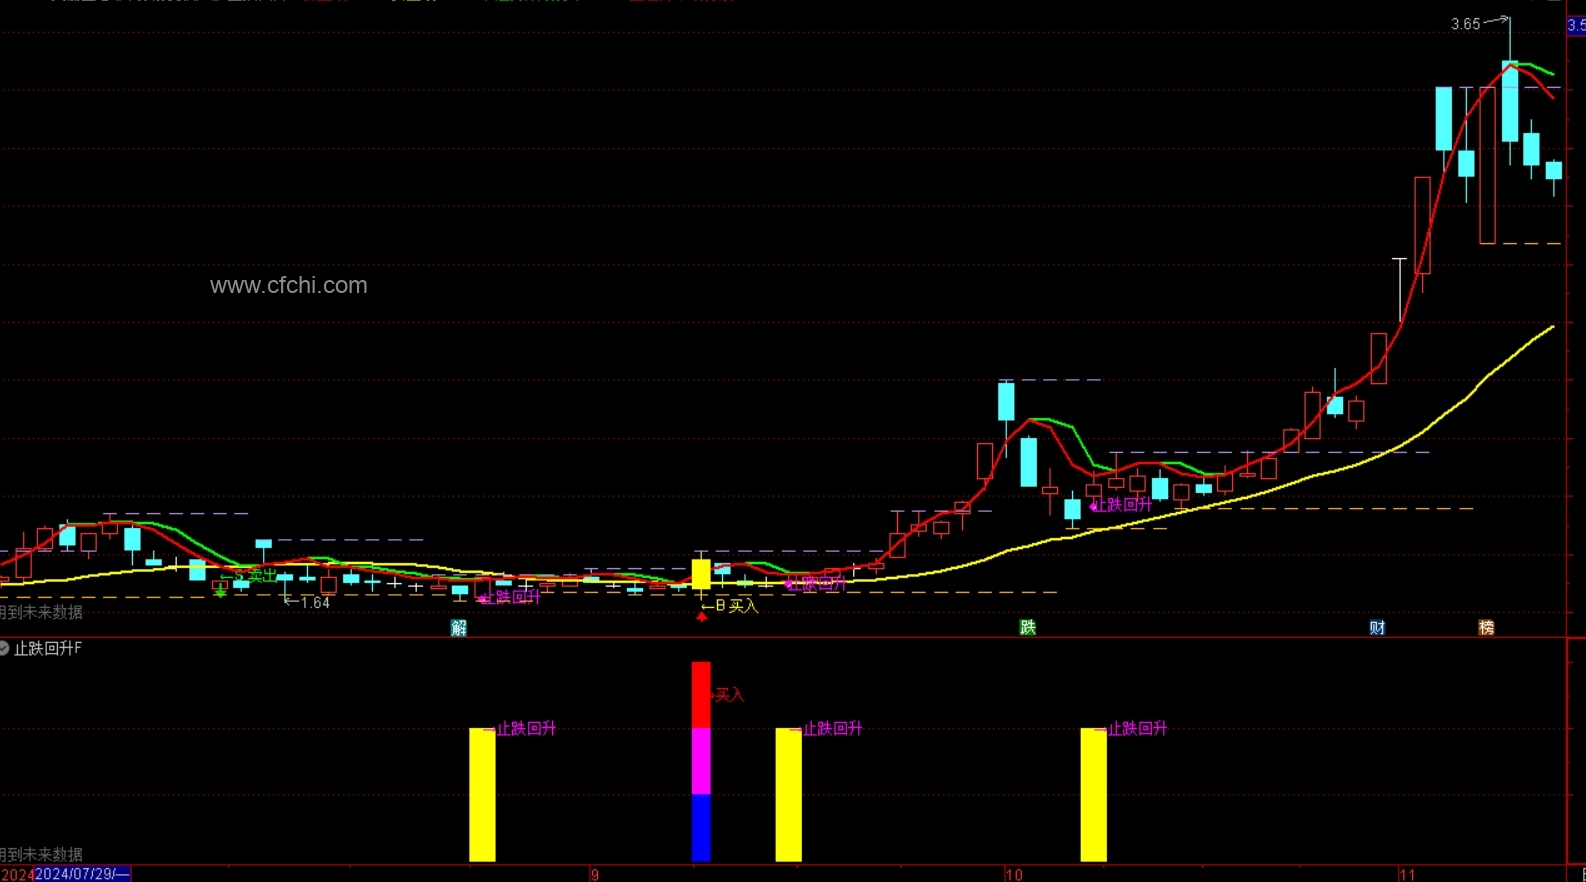Click 用到未来数据 notice in main chart
Viewport: 1586px width, 882px height.
click(41, 612)
